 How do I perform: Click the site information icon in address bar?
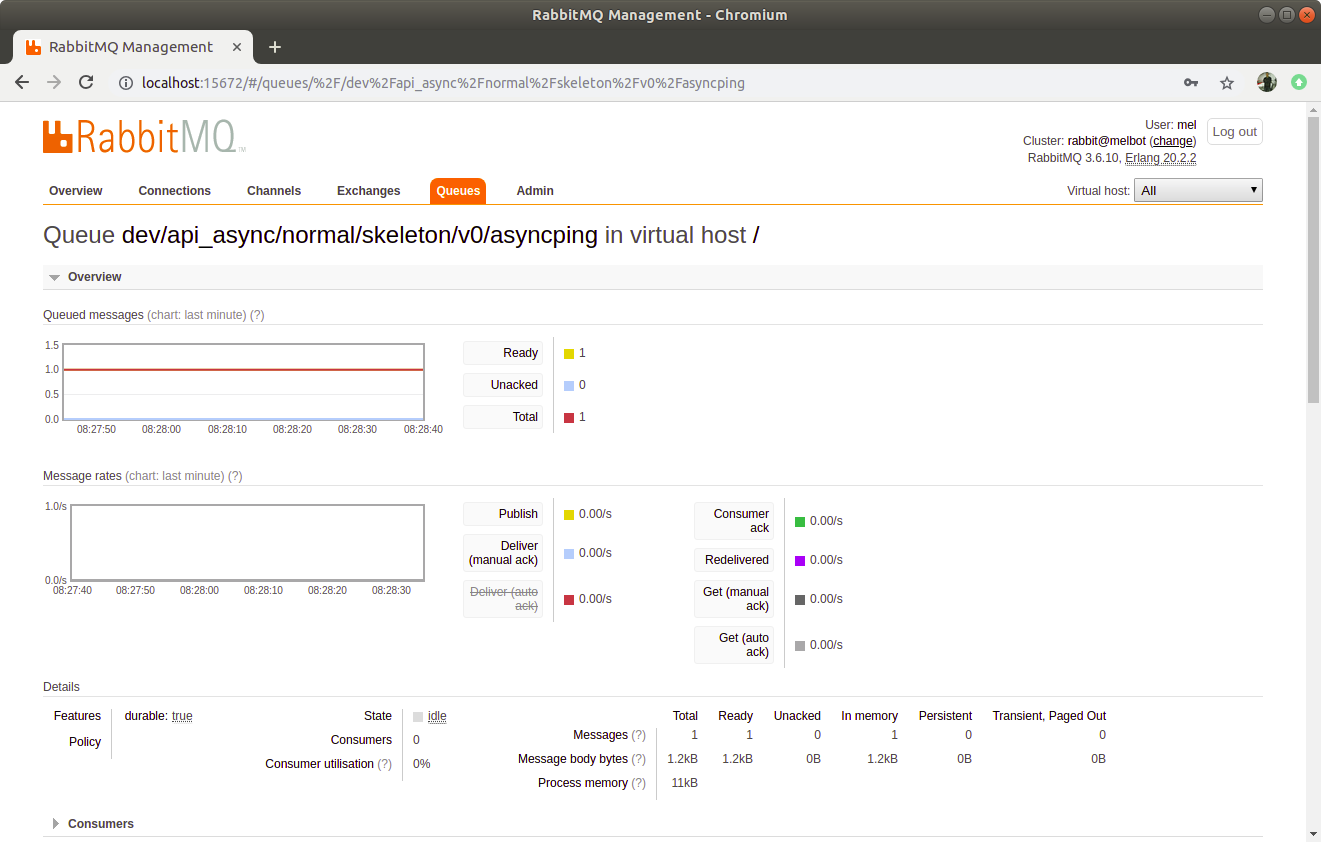point(126,83)
